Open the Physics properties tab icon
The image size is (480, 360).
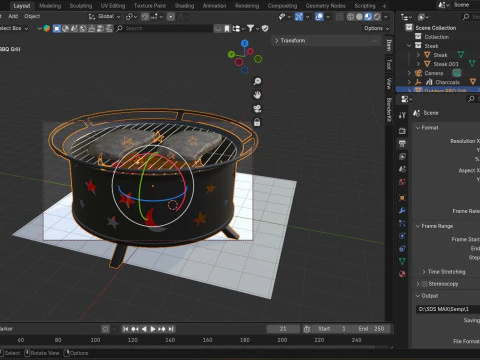coord(402,236)
